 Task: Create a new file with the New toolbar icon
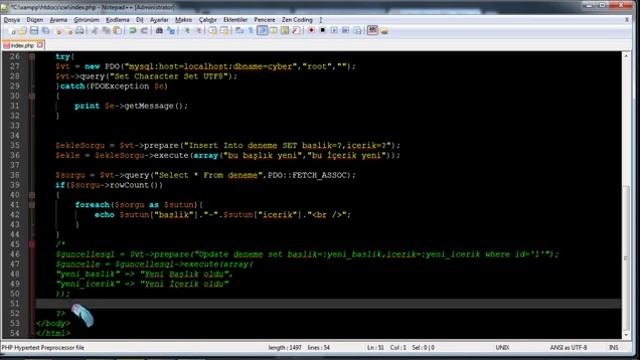11,31
